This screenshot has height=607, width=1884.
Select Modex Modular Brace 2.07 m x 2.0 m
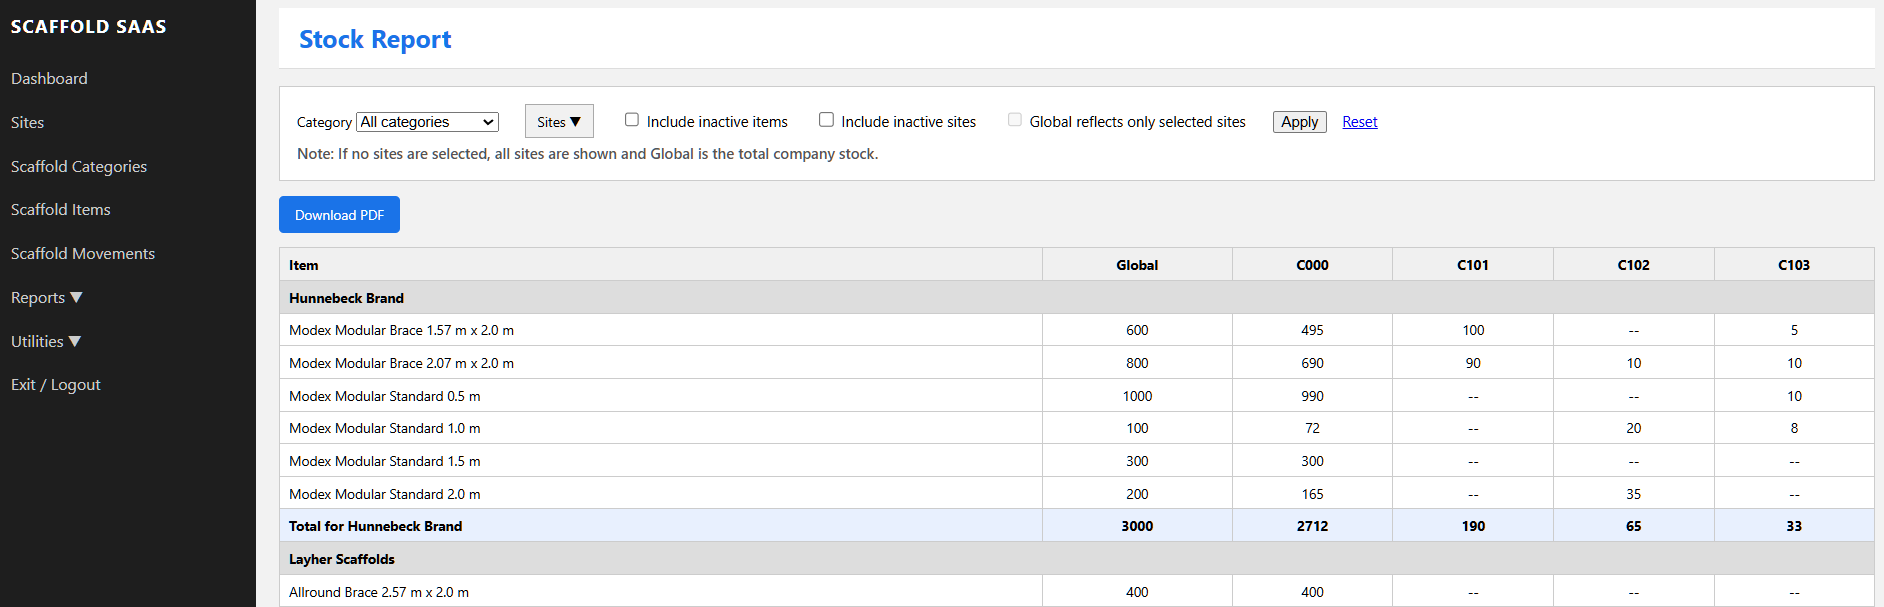point(401,363)
